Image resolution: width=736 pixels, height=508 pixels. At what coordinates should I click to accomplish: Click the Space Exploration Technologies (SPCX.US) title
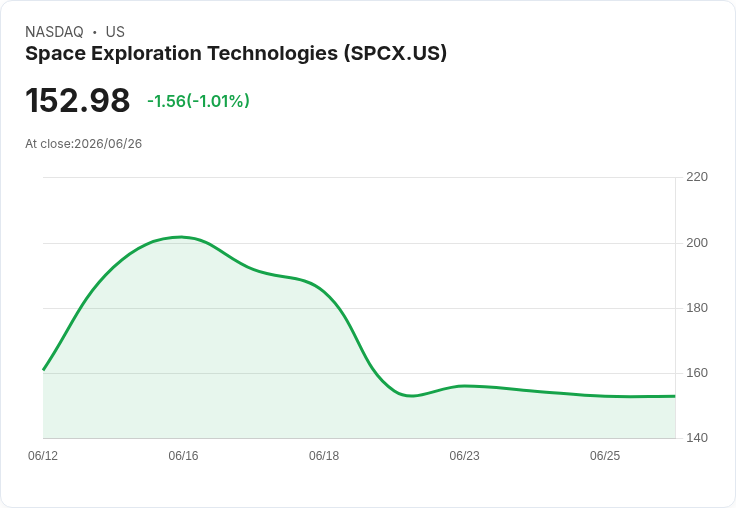coord(236,54)
